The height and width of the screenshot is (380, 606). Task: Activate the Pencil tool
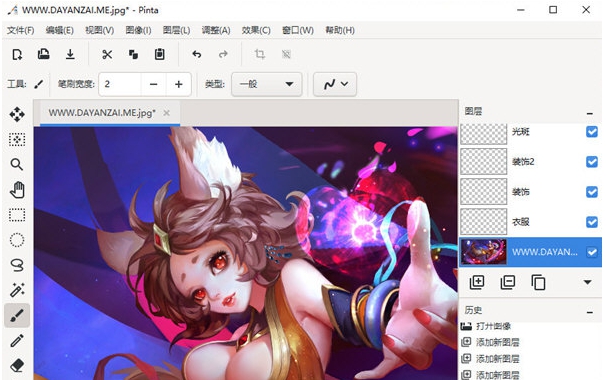(17, 341)
